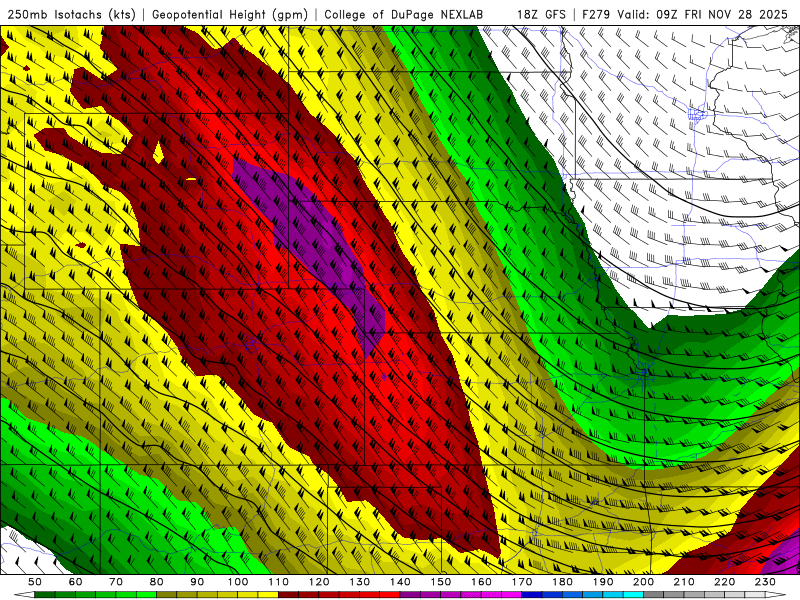Pick the dark blue swatch right of 170
This screenshot has height=600, width=800.
point(532,595)
